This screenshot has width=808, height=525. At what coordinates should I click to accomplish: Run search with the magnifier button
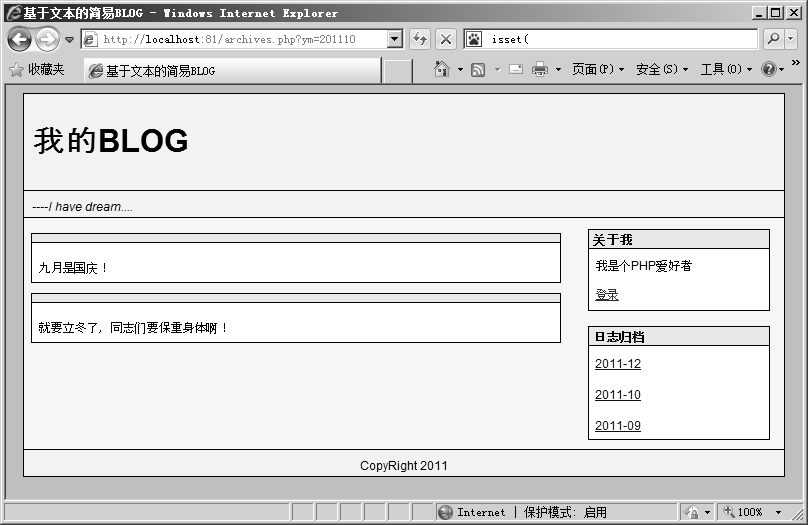click(x=773, y=39)
